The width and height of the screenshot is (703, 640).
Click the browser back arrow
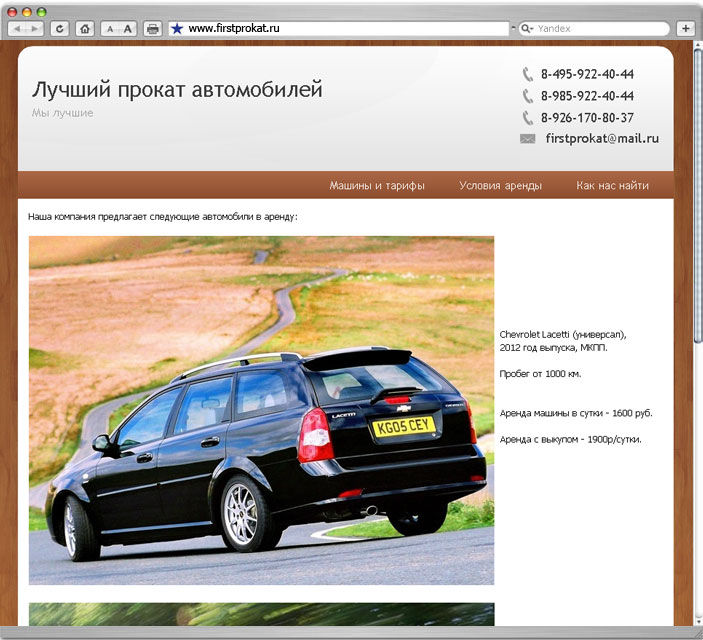pyautogui.click(x=17, y=29)
